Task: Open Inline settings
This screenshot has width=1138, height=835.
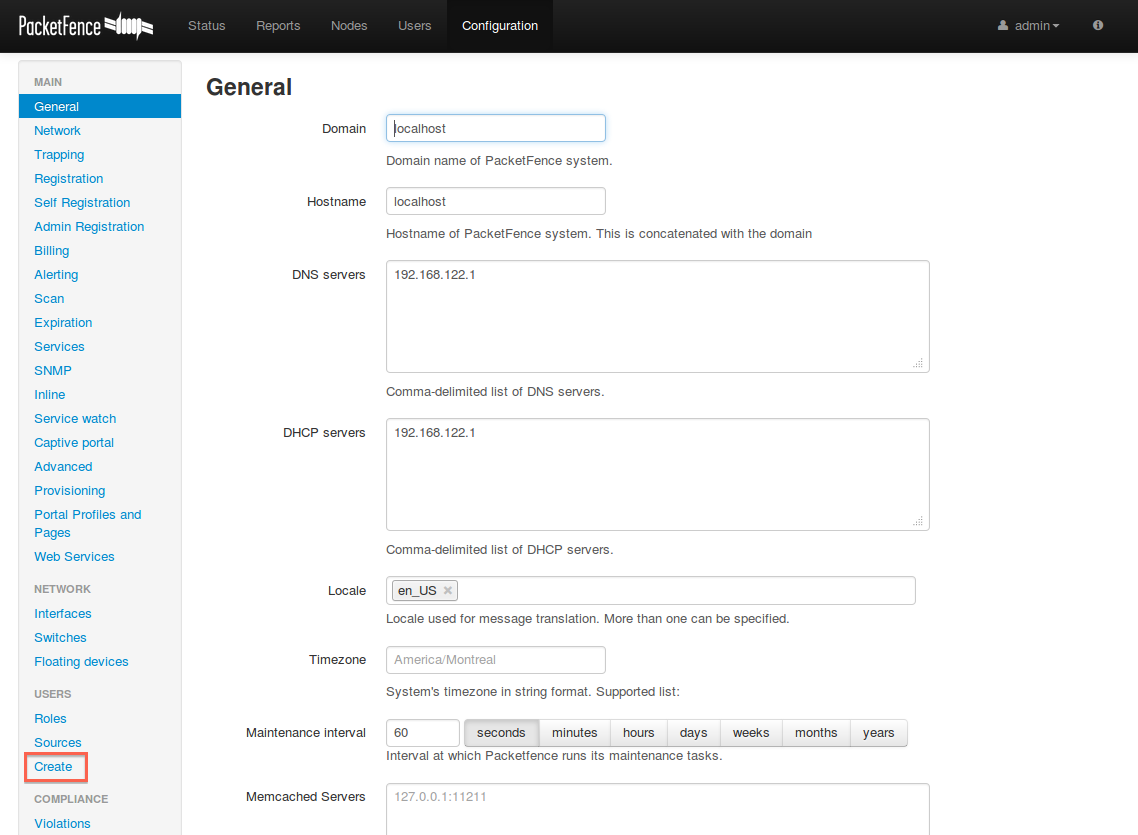Action: click(x=49, y=394)
